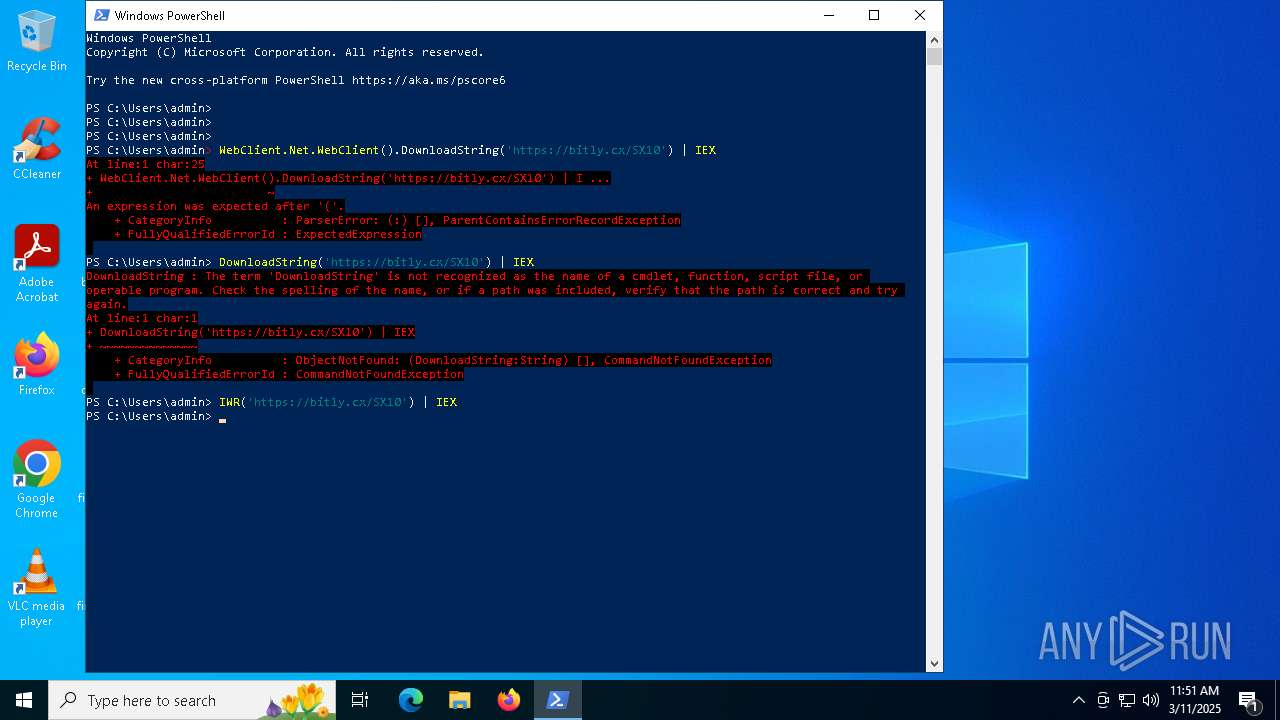This screenshot has width=1280, height=720.
Task: Launch Microsoft Edge from the taskbar
Action: point(411,700)
